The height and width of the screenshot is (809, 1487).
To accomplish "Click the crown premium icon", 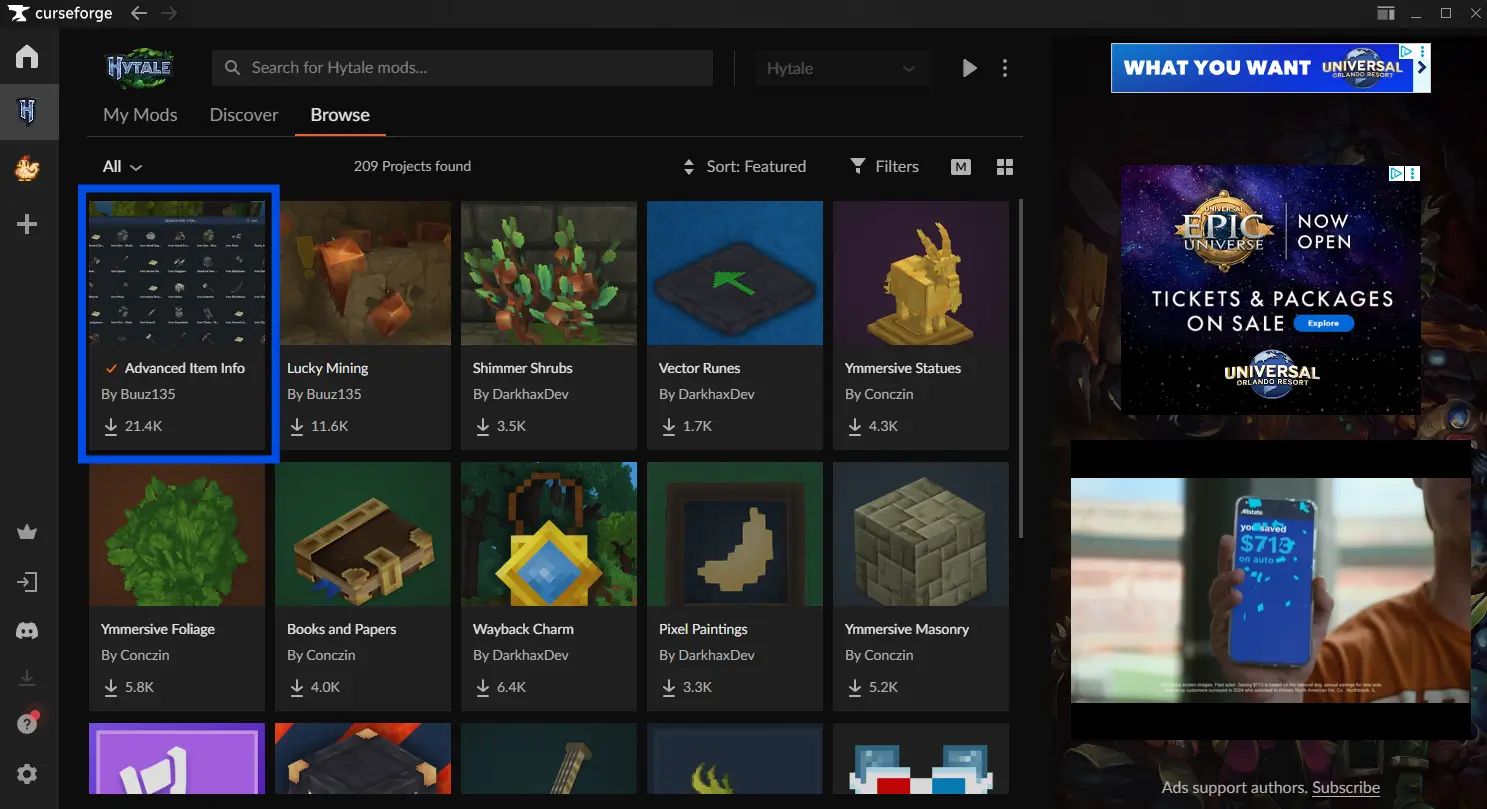I will coord(27,532).
